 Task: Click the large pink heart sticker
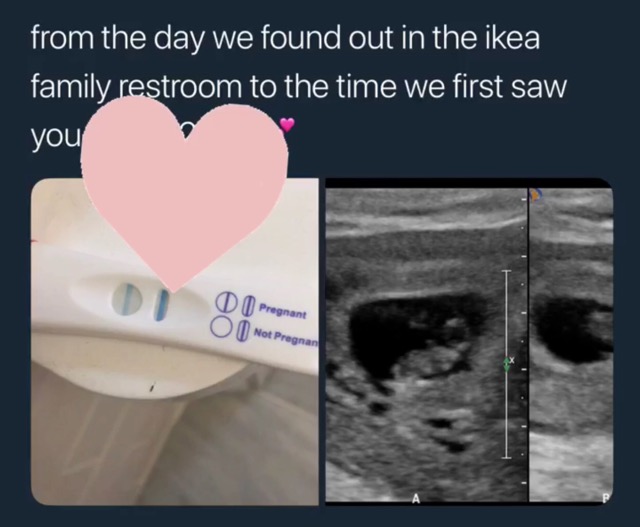(185, 194)
